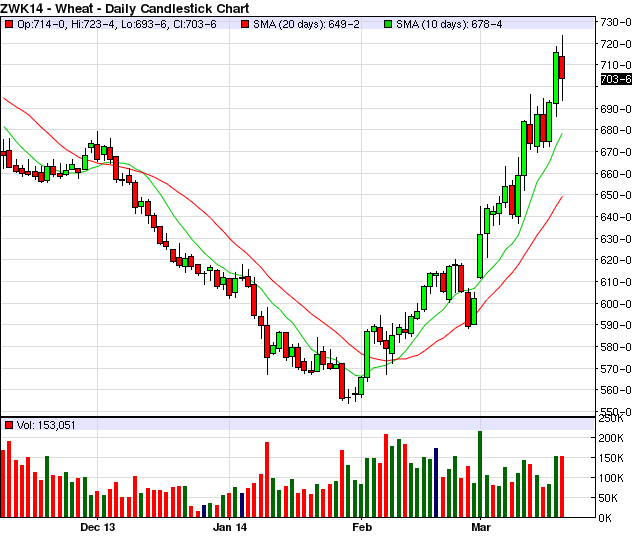Click the 200K volume axis label

click(x=611, y=438)
